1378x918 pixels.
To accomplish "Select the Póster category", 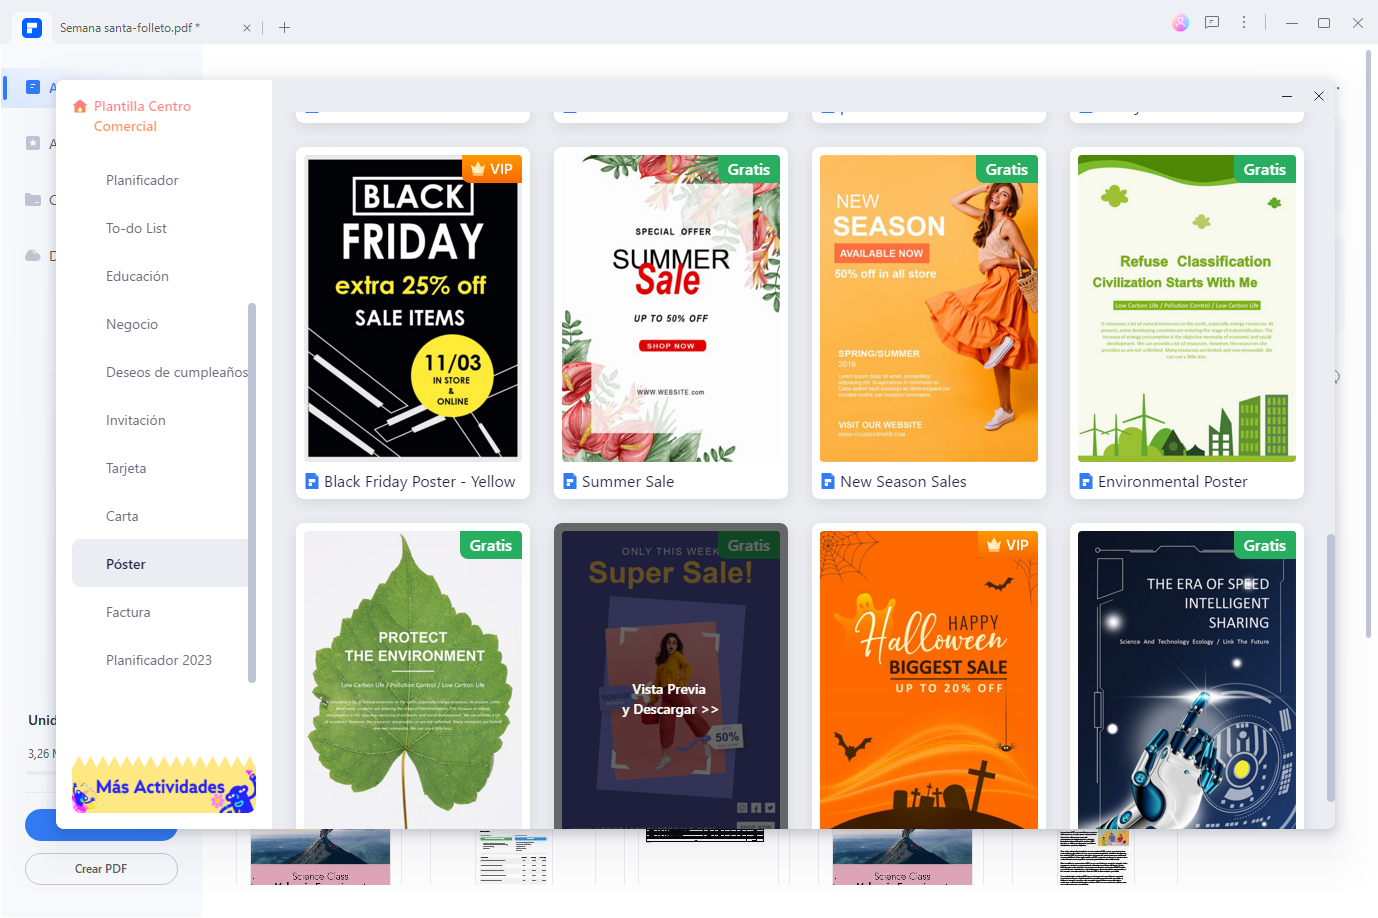I will tap(160, 563).
